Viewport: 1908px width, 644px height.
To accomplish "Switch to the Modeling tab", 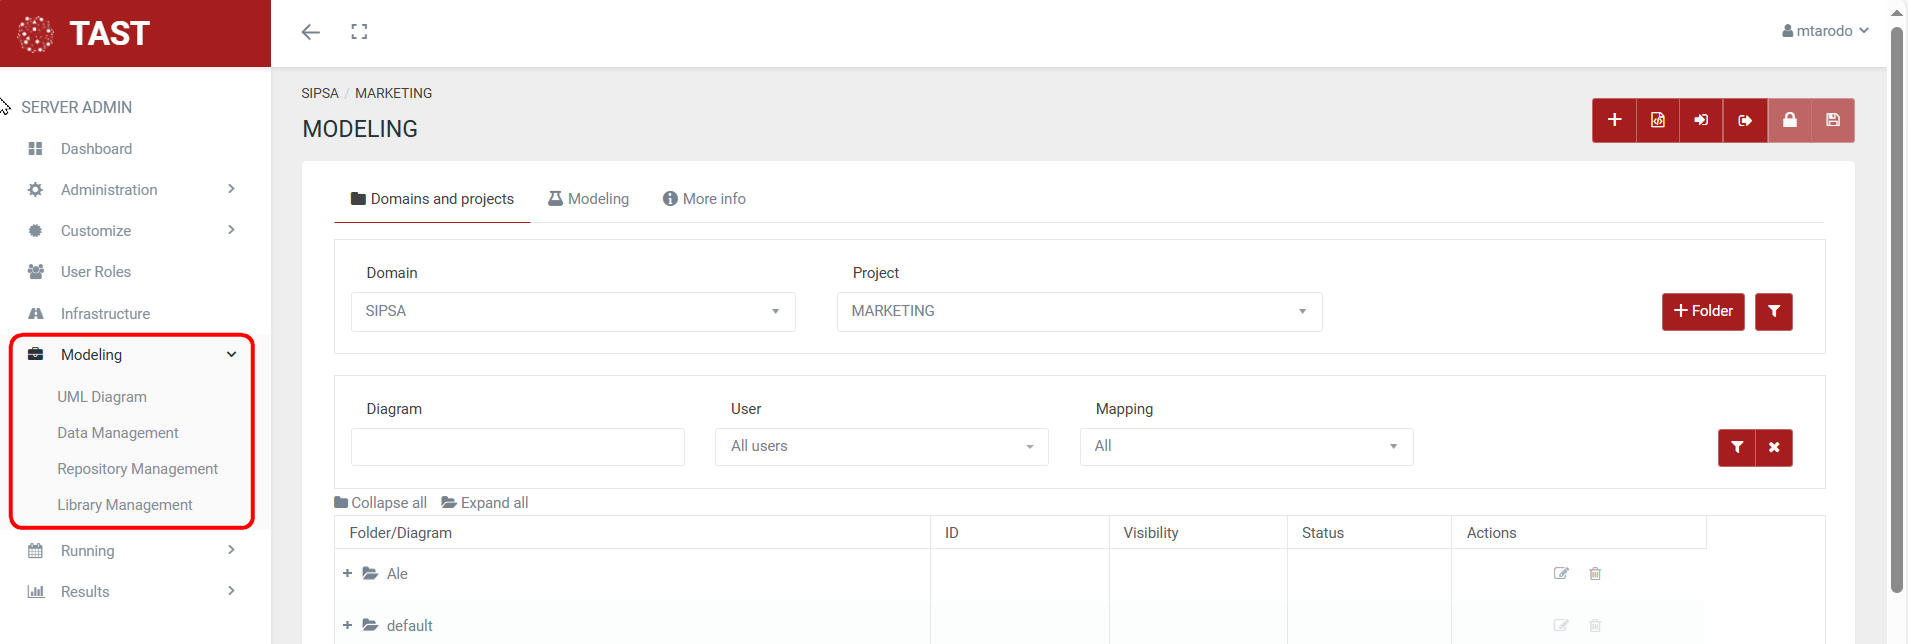I will [x=589, y=199].
